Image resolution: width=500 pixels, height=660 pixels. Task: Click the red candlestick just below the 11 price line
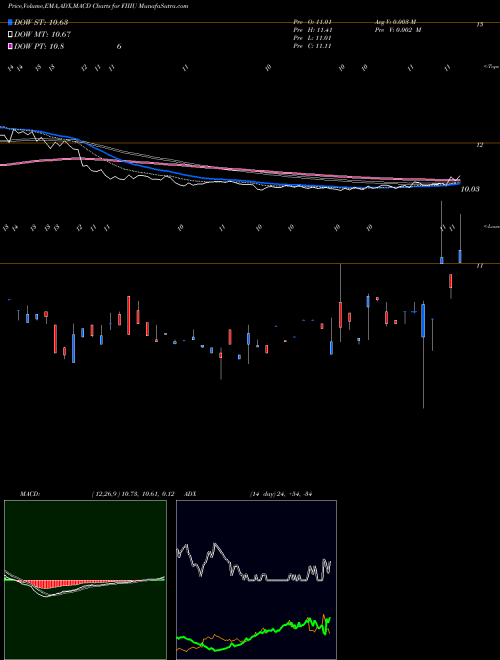(x=451, y=281)
